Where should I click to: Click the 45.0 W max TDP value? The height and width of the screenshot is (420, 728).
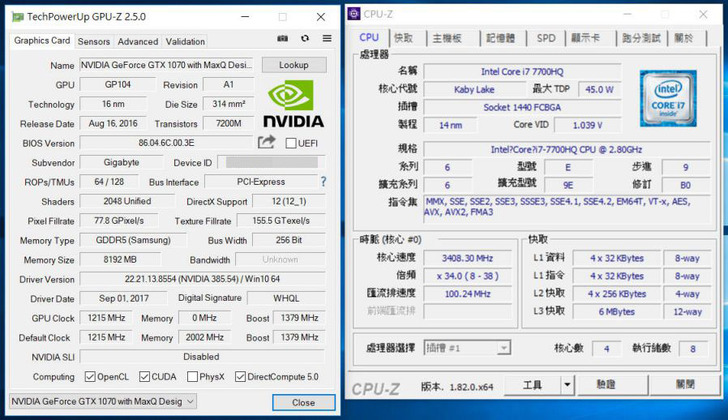(599, 90)
